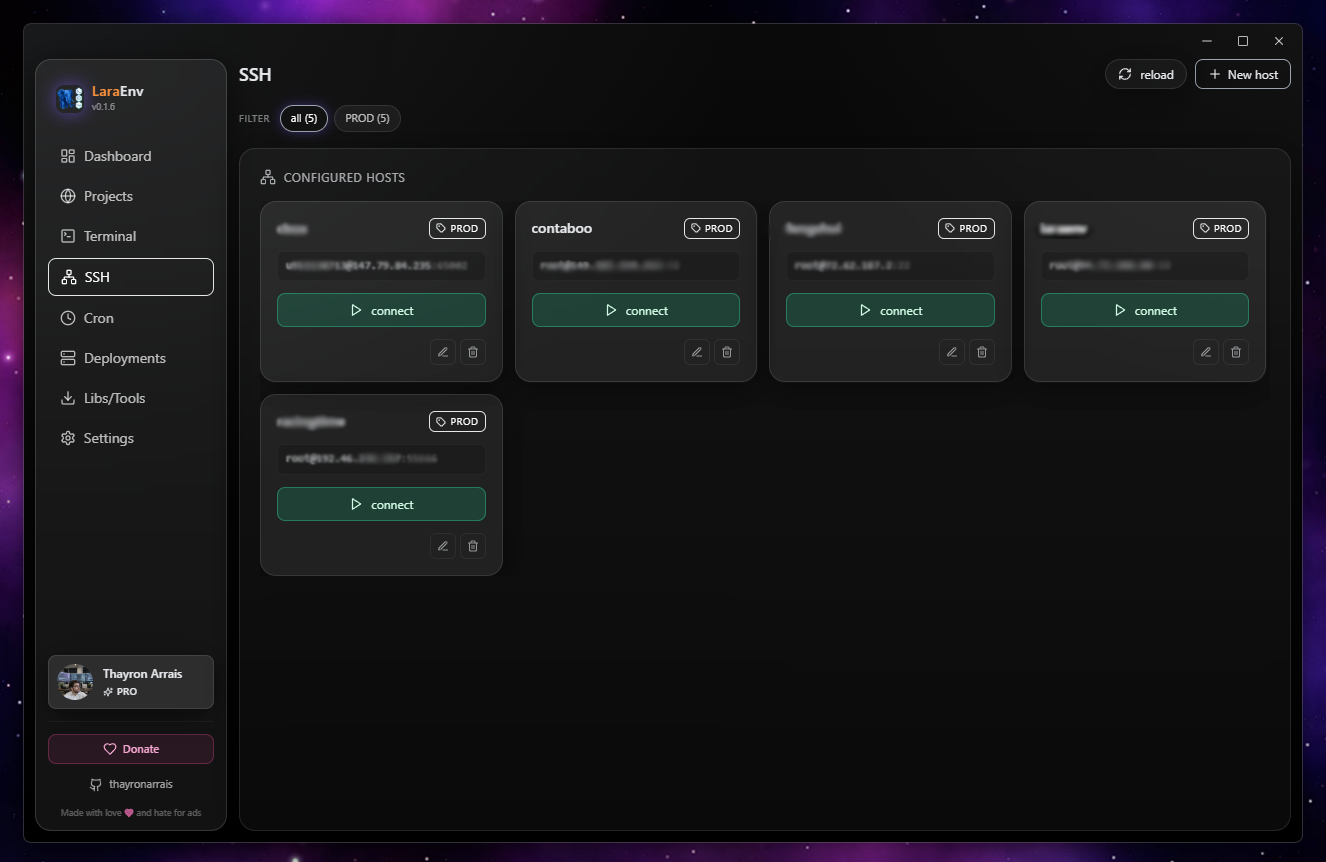Click the SSH page heading
This screenshot has height=862, width=1326.
[x=255, y=75]
